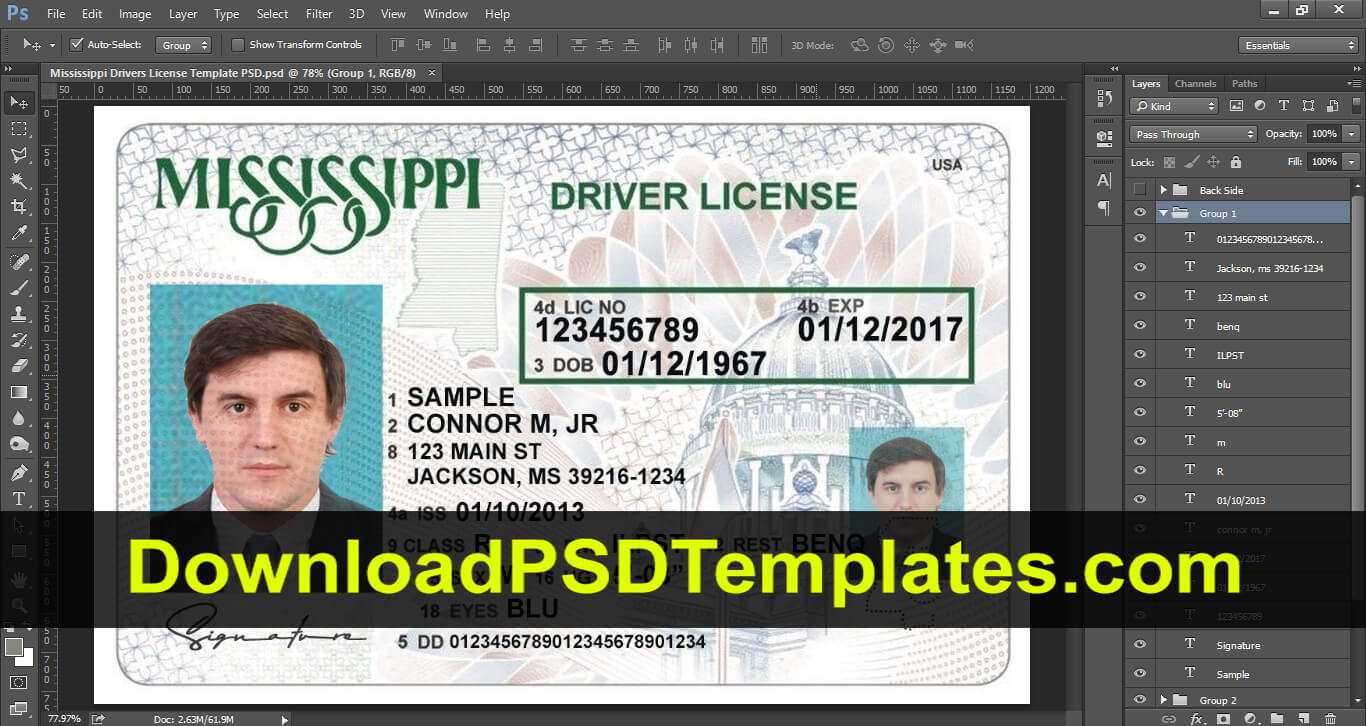Hide the 'benq' text layer
The image size is (1366, 726).
click(1140, 325)
